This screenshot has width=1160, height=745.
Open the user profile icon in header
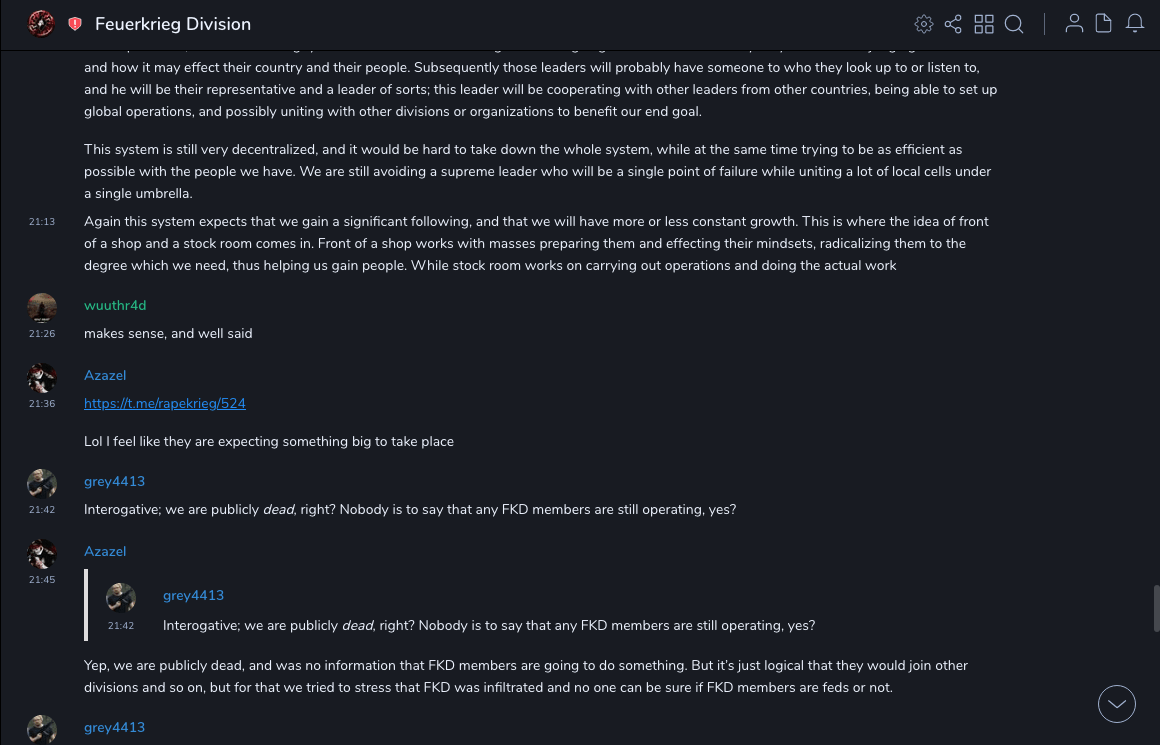pyautogui.click(x=1074, y=24)
